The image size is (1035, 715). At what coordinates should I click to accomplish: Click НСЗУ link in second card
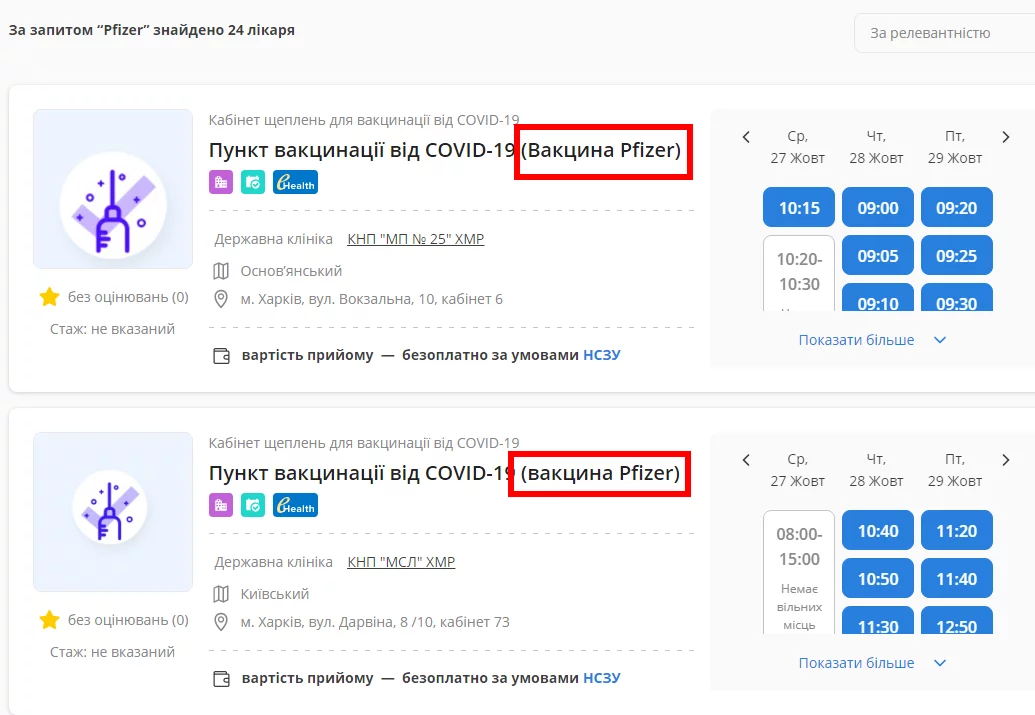coord(602,678)
